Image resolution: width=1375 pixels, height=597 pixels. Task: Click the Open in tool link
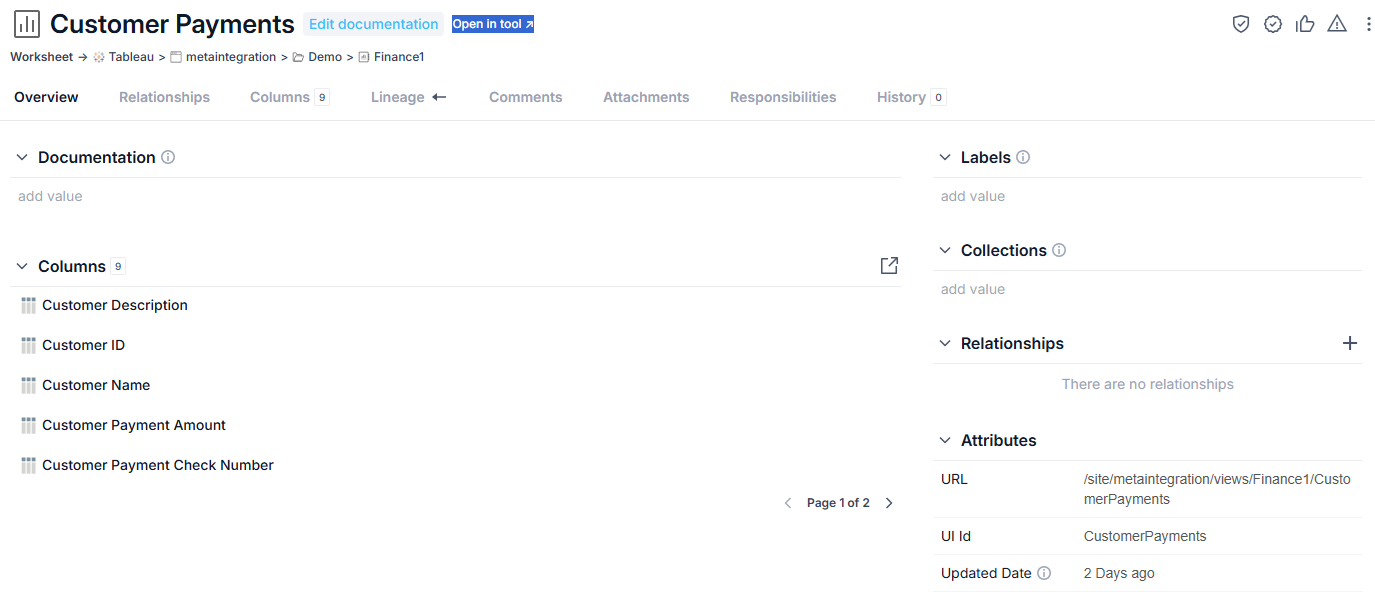493,24
